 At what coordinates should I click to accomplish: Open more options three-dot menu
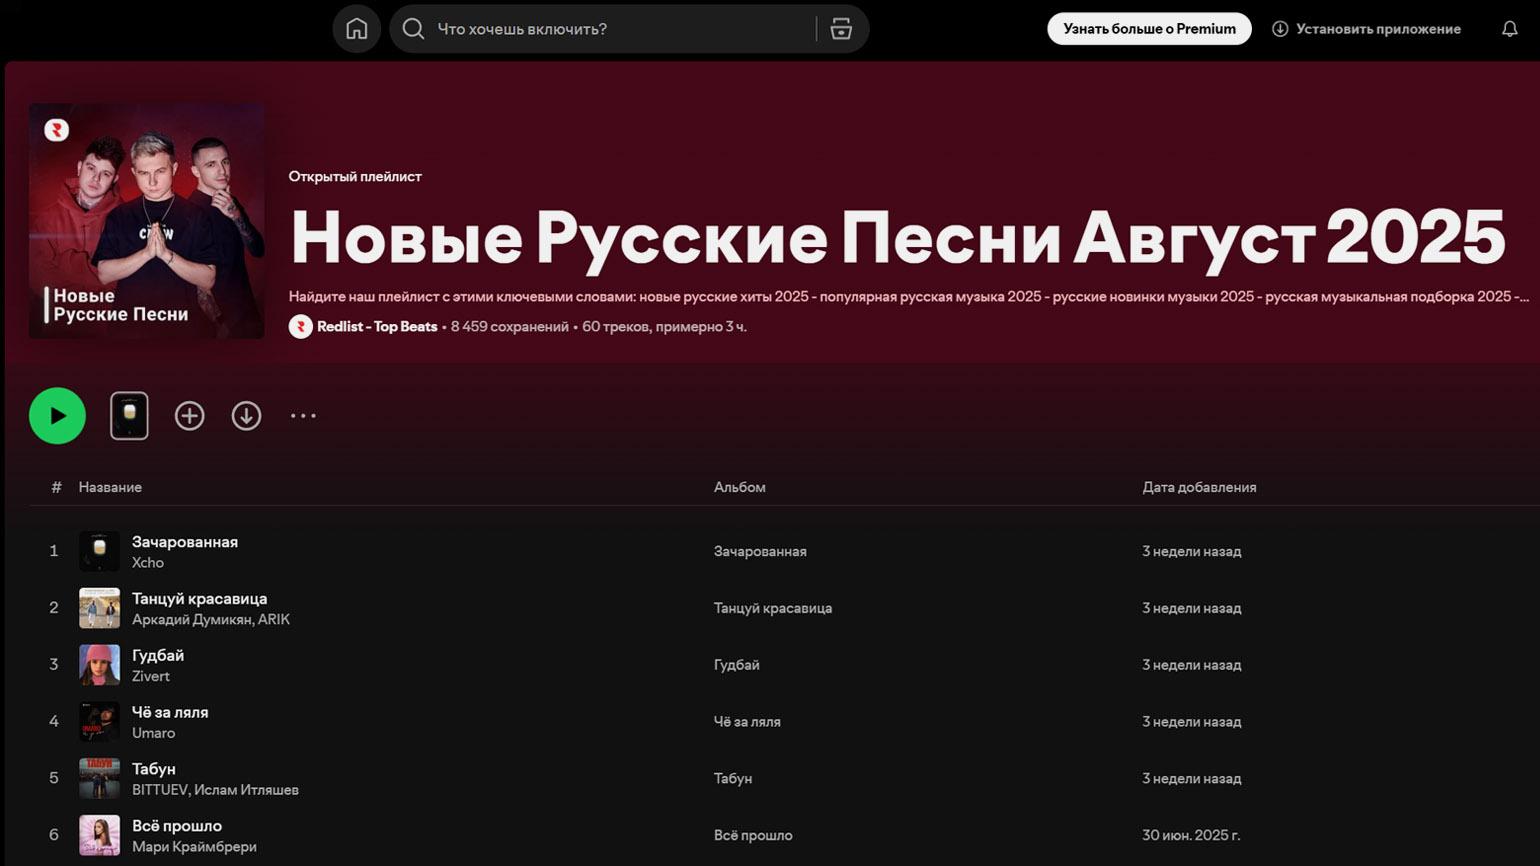pos(303,416)
